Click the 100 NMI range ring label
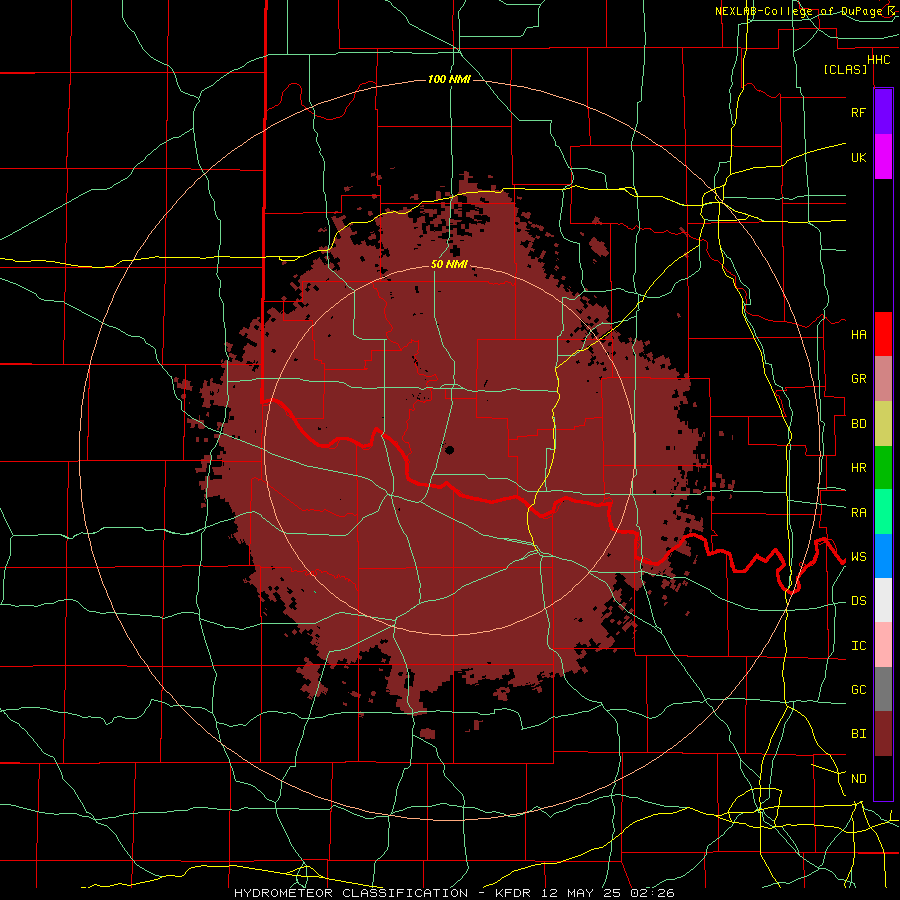The height and width of the screenshot is (900, 900). pos(449,79)
